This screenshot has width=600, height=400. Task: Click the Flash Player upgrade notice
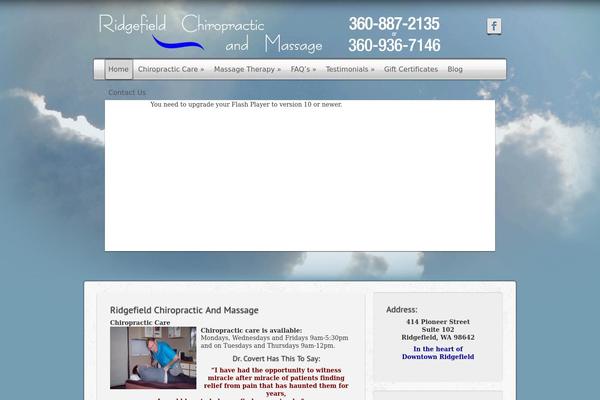246,104
